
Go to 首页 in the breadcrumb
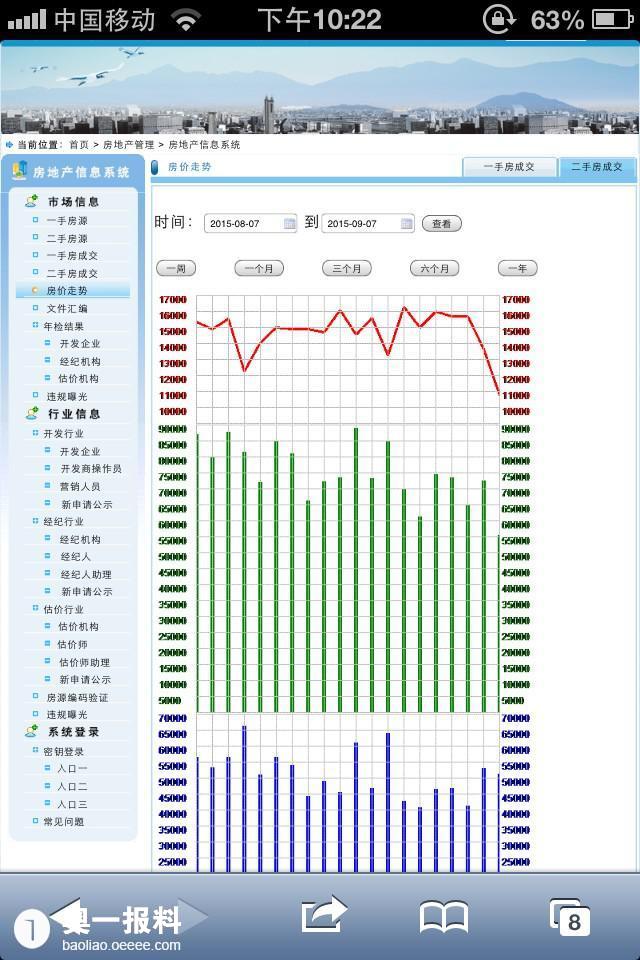pos(79,145)
